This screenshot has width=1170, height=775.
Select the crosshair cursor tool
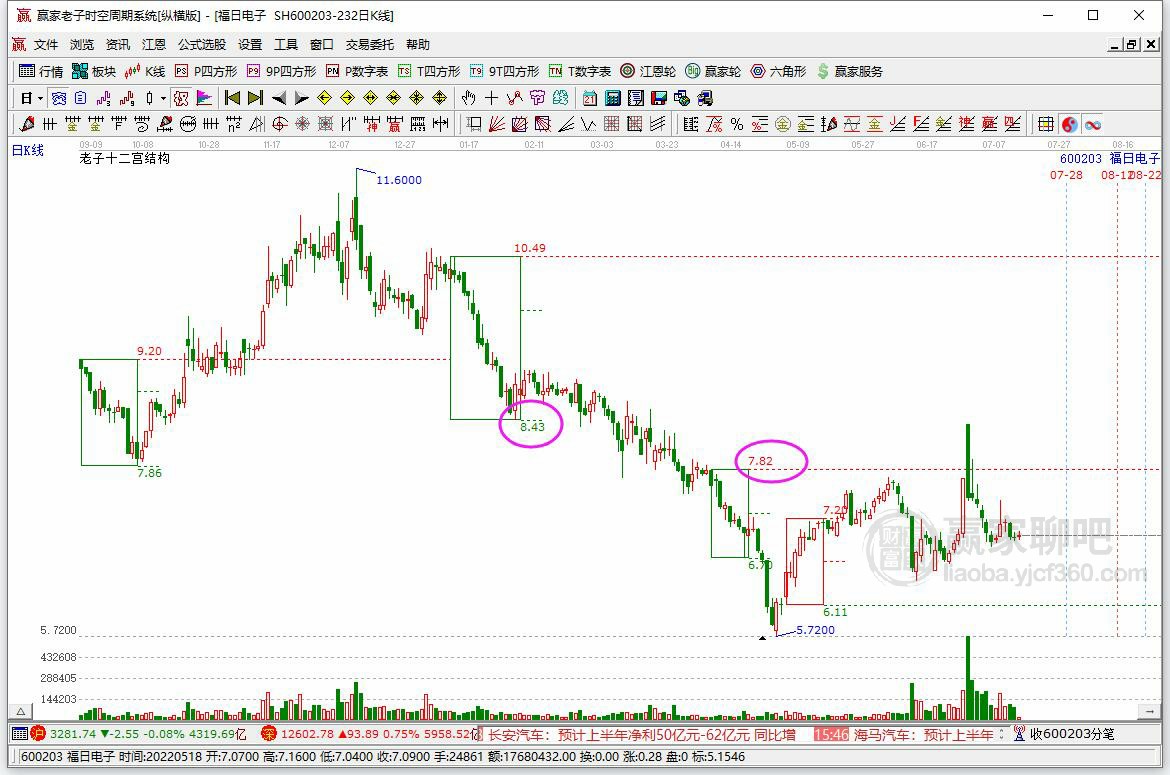pyautogui.click(x=492, y=98)
